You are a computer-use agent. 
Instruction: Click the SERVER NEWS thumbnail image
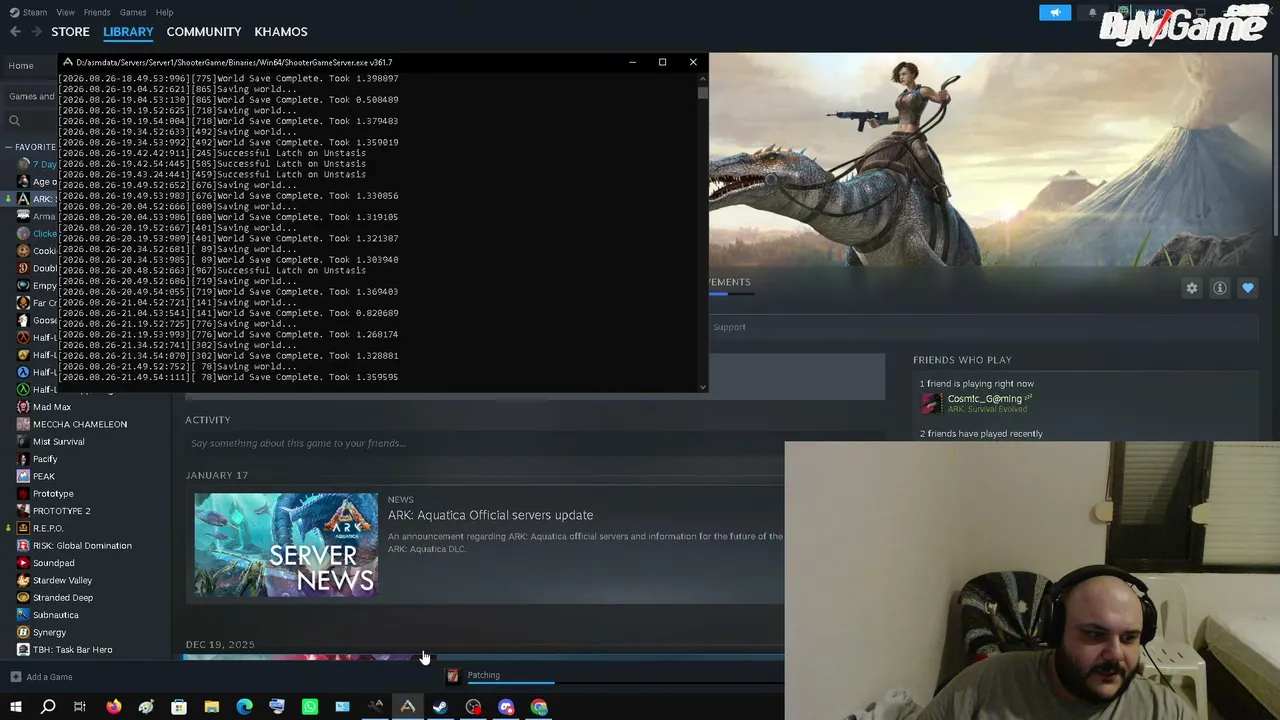pyautogui.click(x=286, y=545)
